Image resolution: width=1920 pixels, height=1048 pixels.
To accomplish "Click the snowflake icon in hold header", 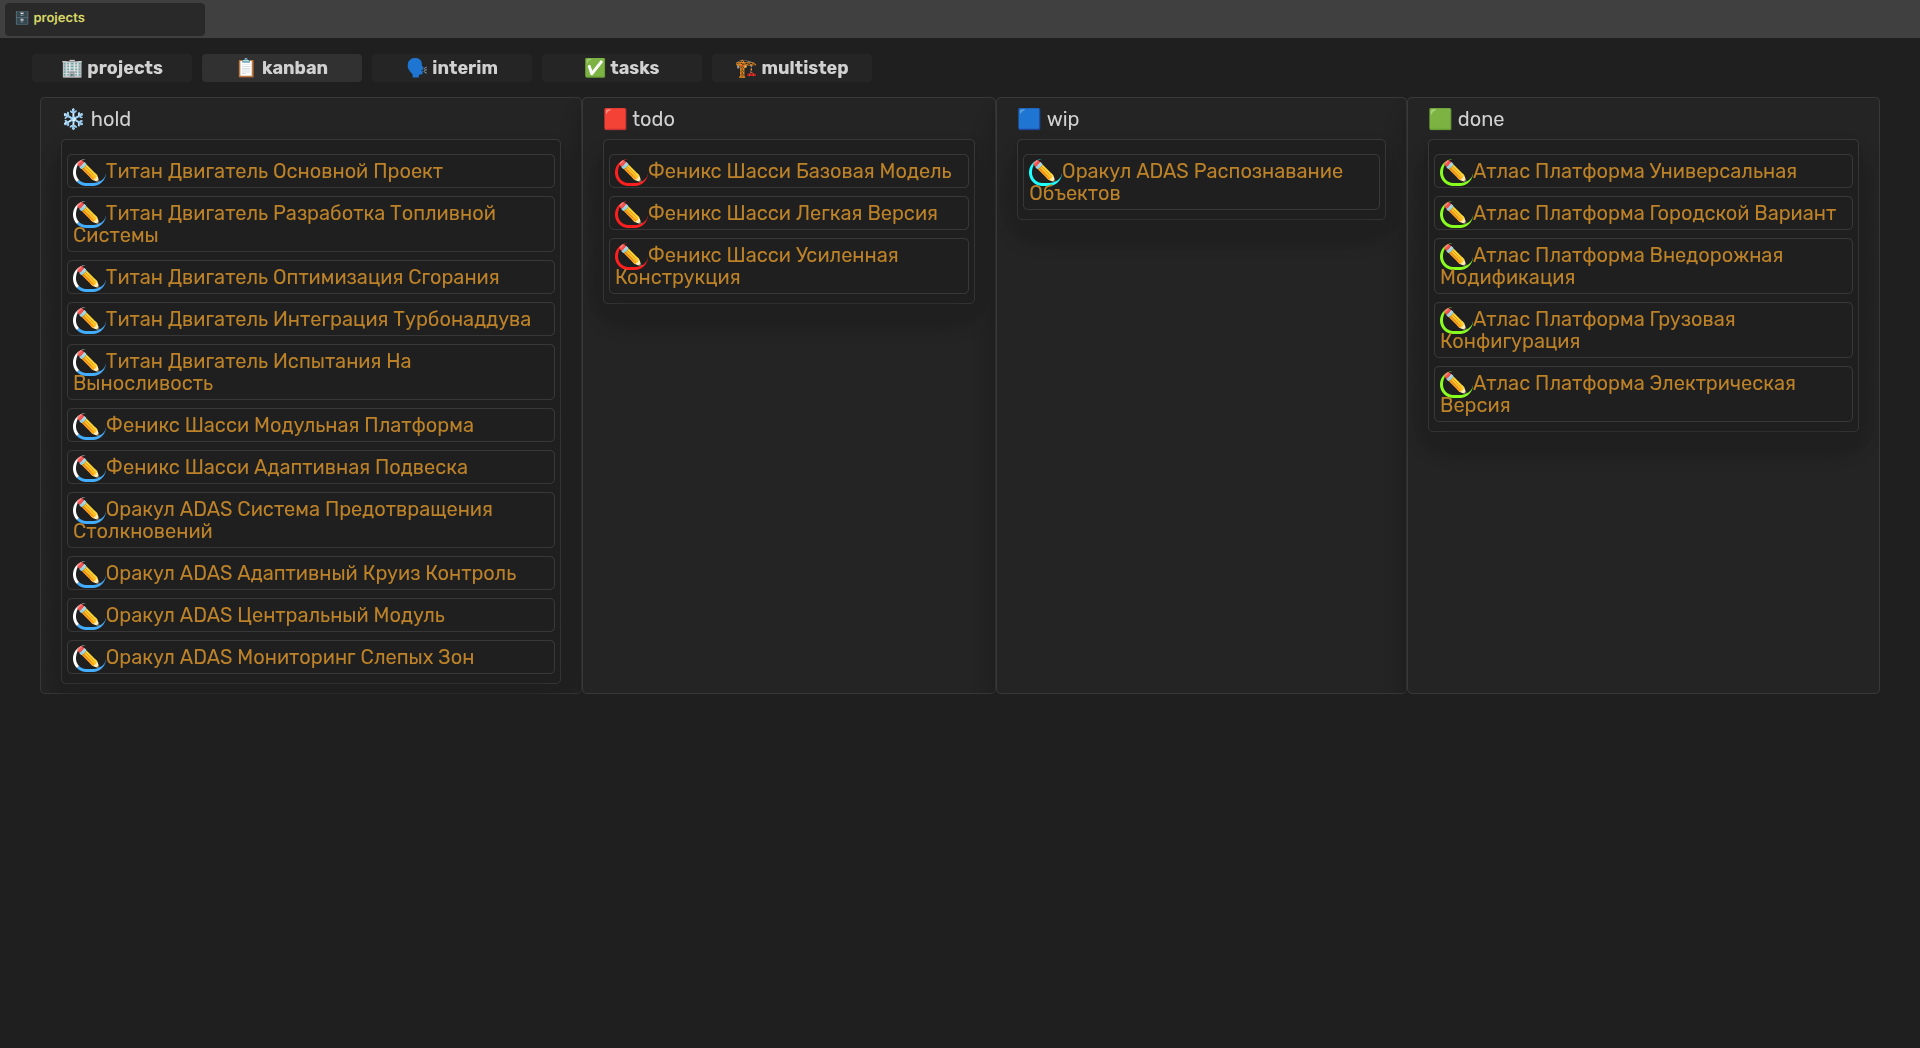I will click(x=73, y=119).
